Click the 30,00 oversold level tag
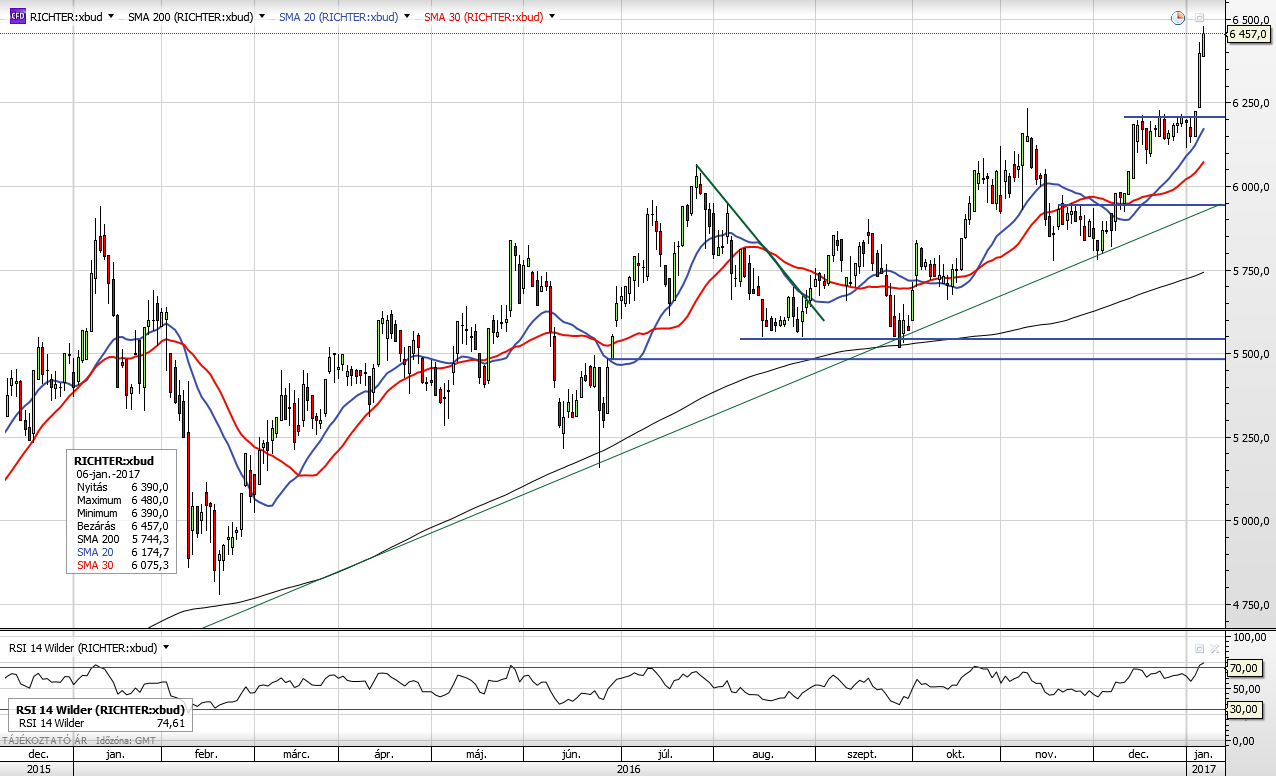The width and height of the screenshot is (1276, 776). 1243,709
